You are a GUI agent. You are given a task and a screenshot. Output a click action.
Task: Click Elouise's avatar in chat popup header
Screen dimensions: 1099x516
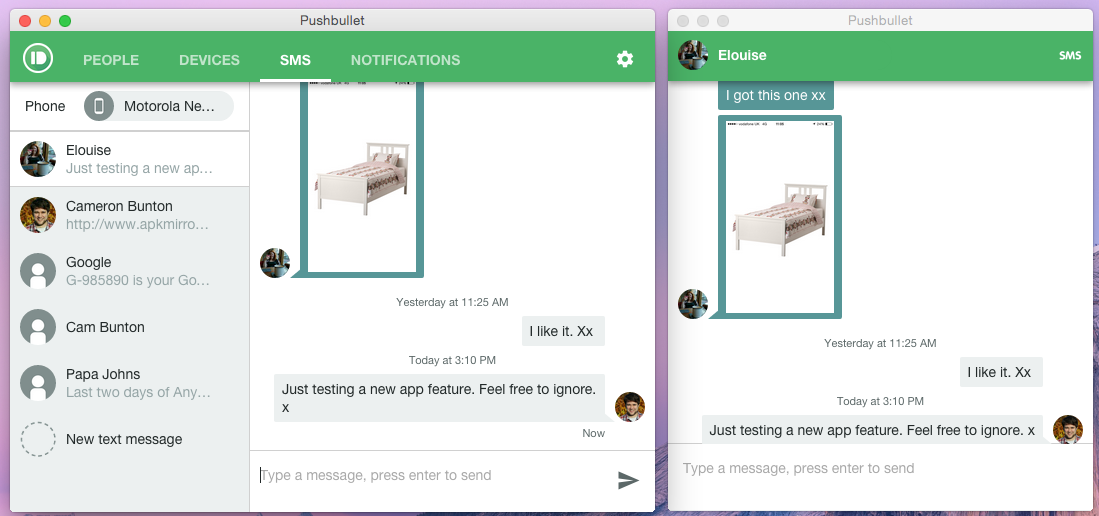(x=693, y=55)
